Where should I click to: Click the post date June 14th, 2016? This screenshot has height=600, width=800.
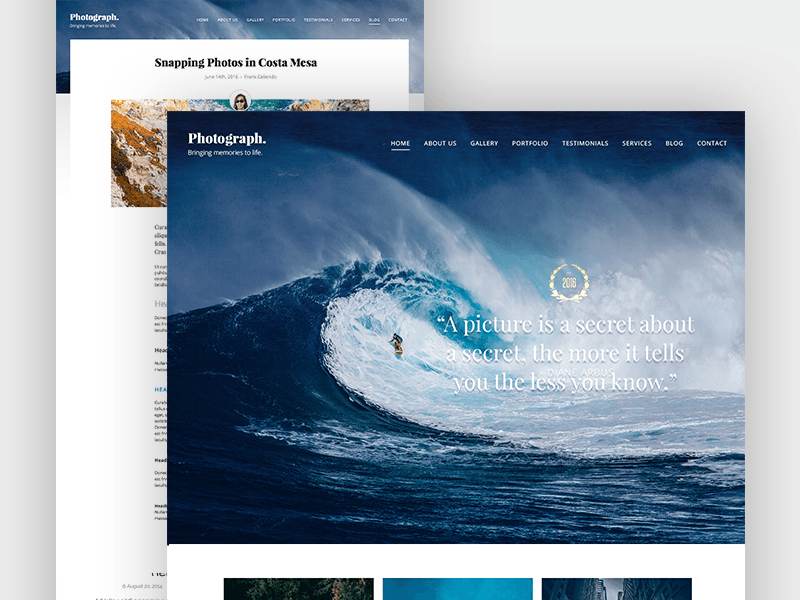221,77
